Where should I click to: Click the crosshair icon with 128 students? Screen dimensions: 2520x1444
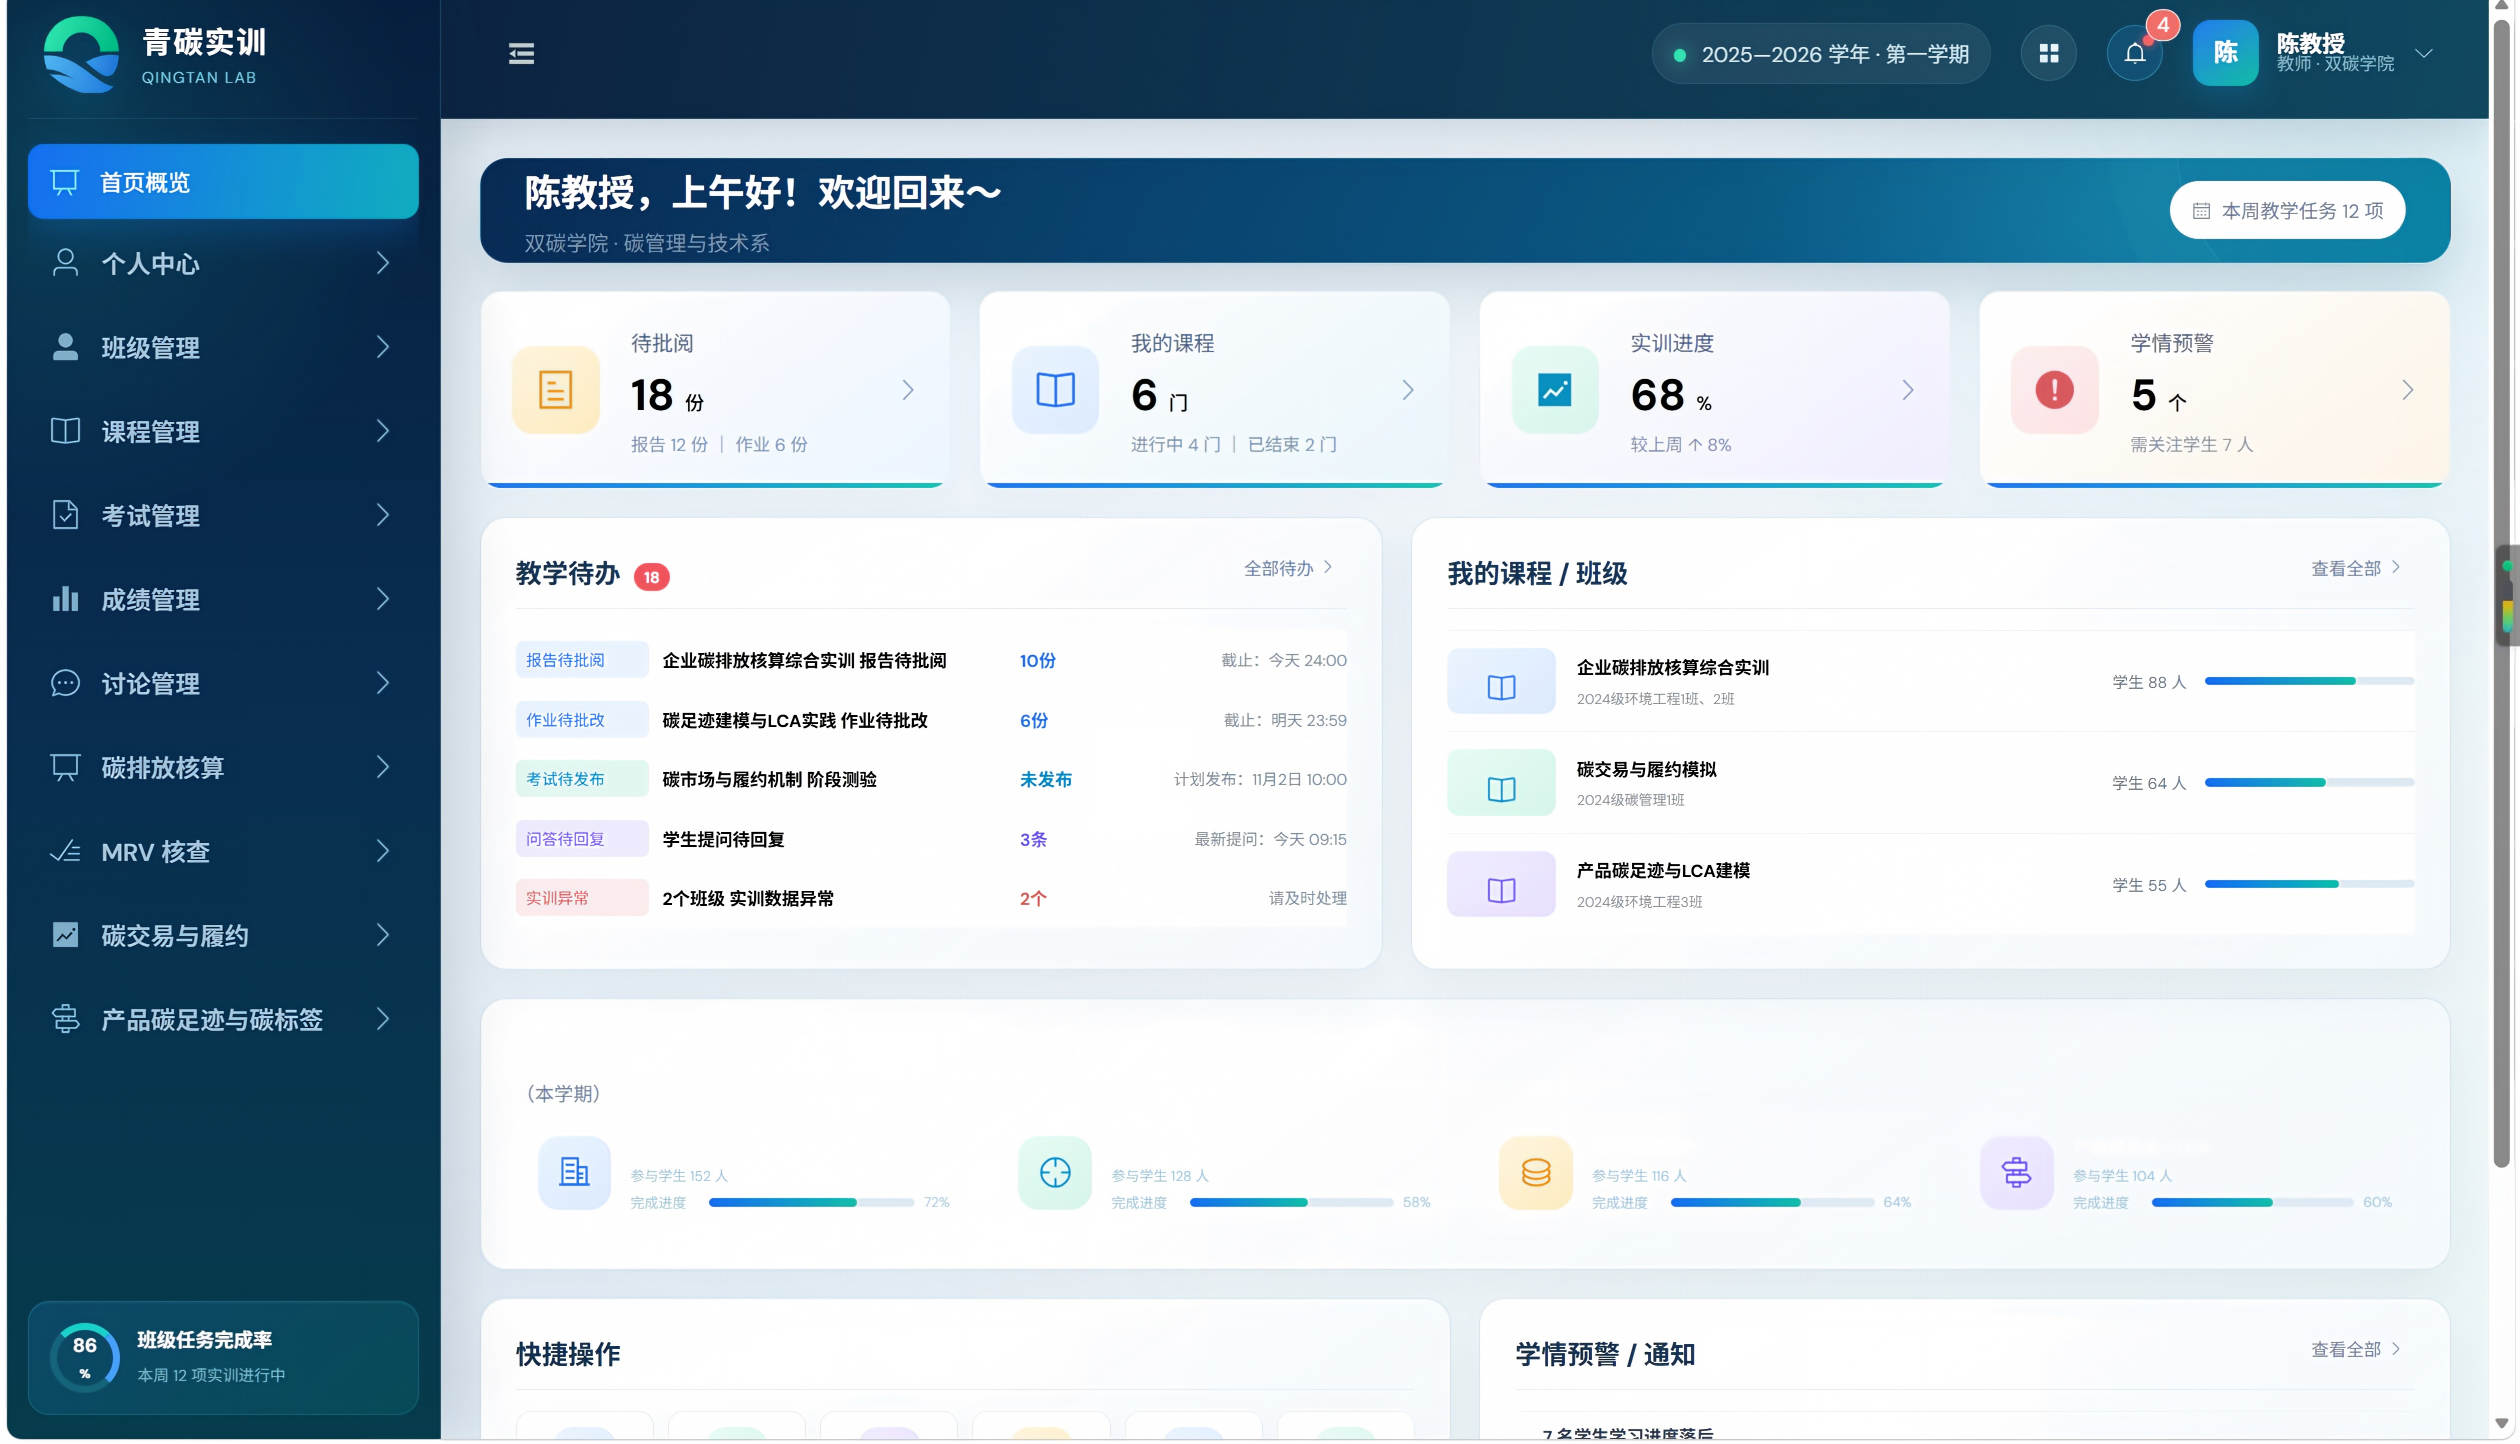(1055, 1174)
